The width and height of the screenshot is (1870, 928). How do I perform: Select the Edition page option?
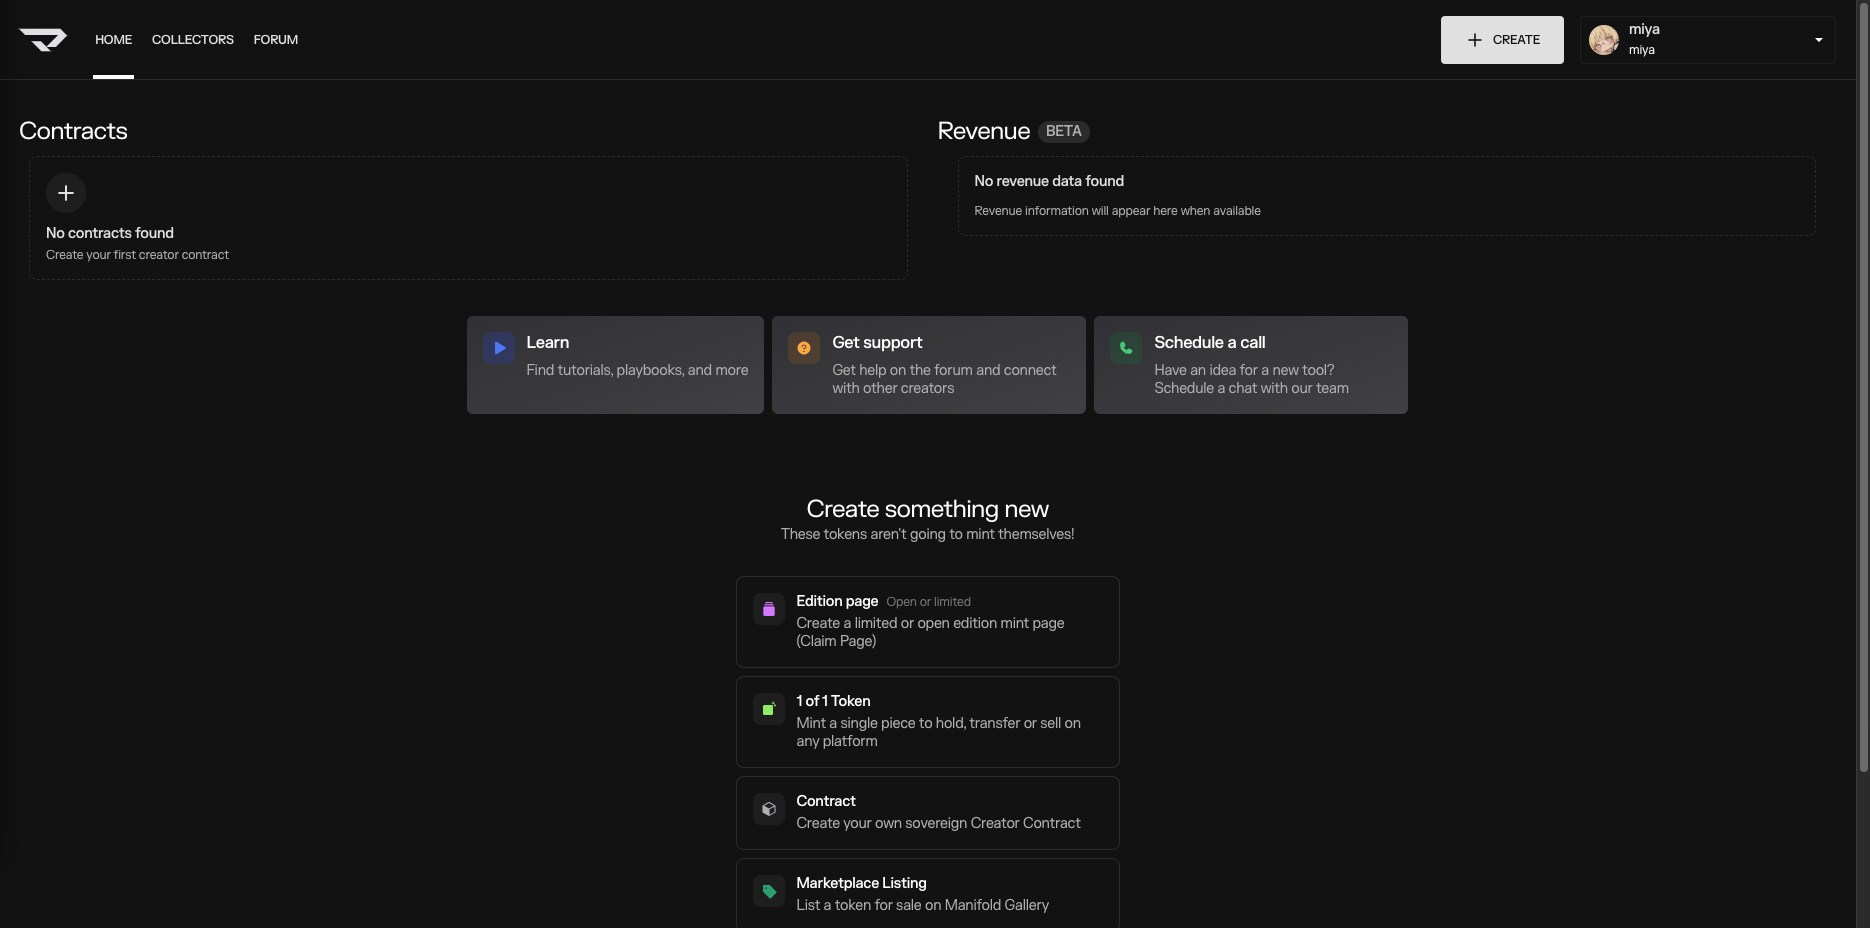(x=927, y=622)
